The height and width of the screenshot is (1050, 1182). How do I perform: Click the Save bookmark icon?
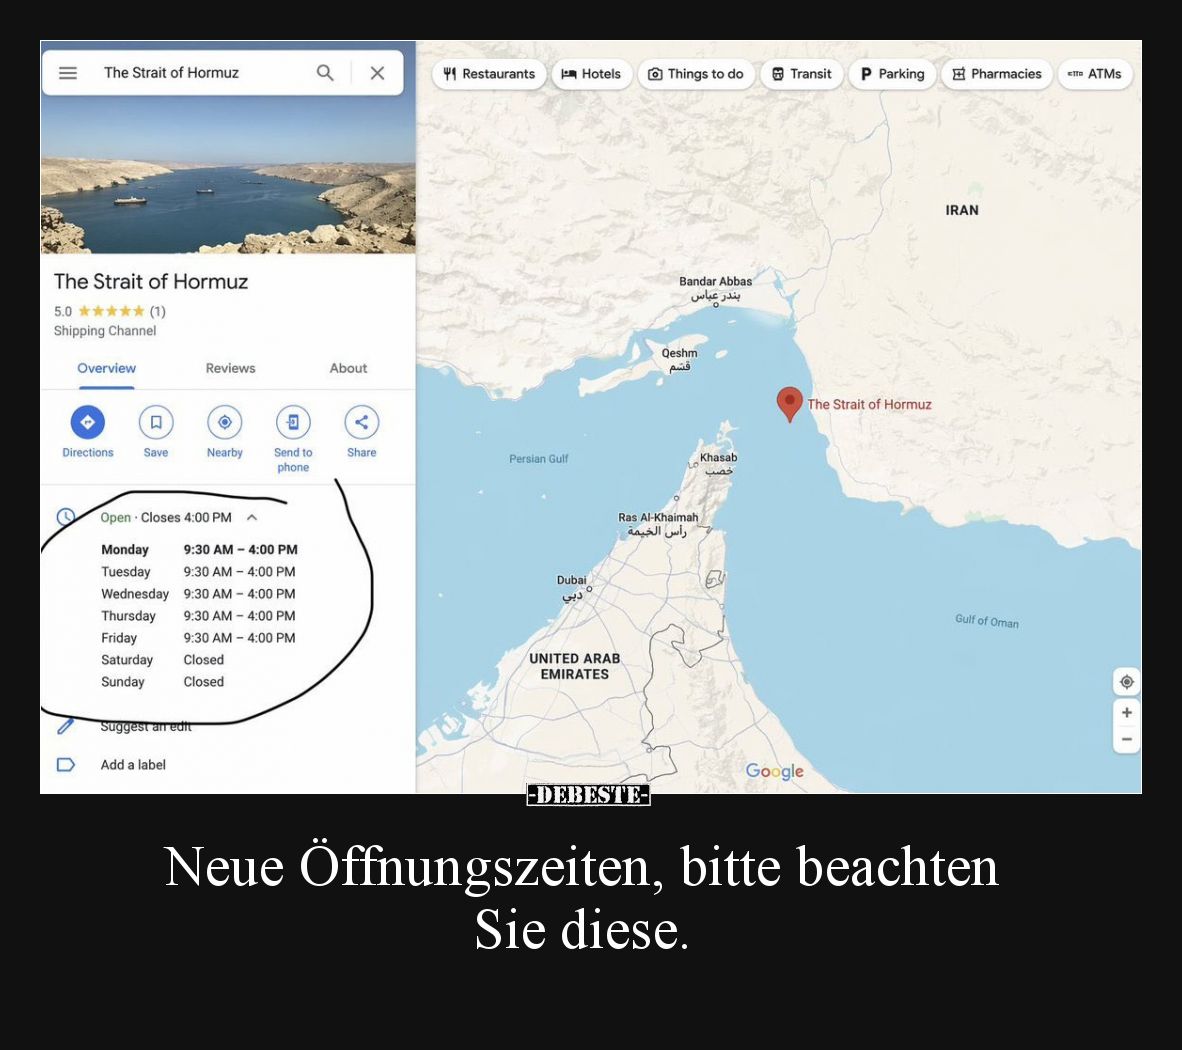coord(156,422)
